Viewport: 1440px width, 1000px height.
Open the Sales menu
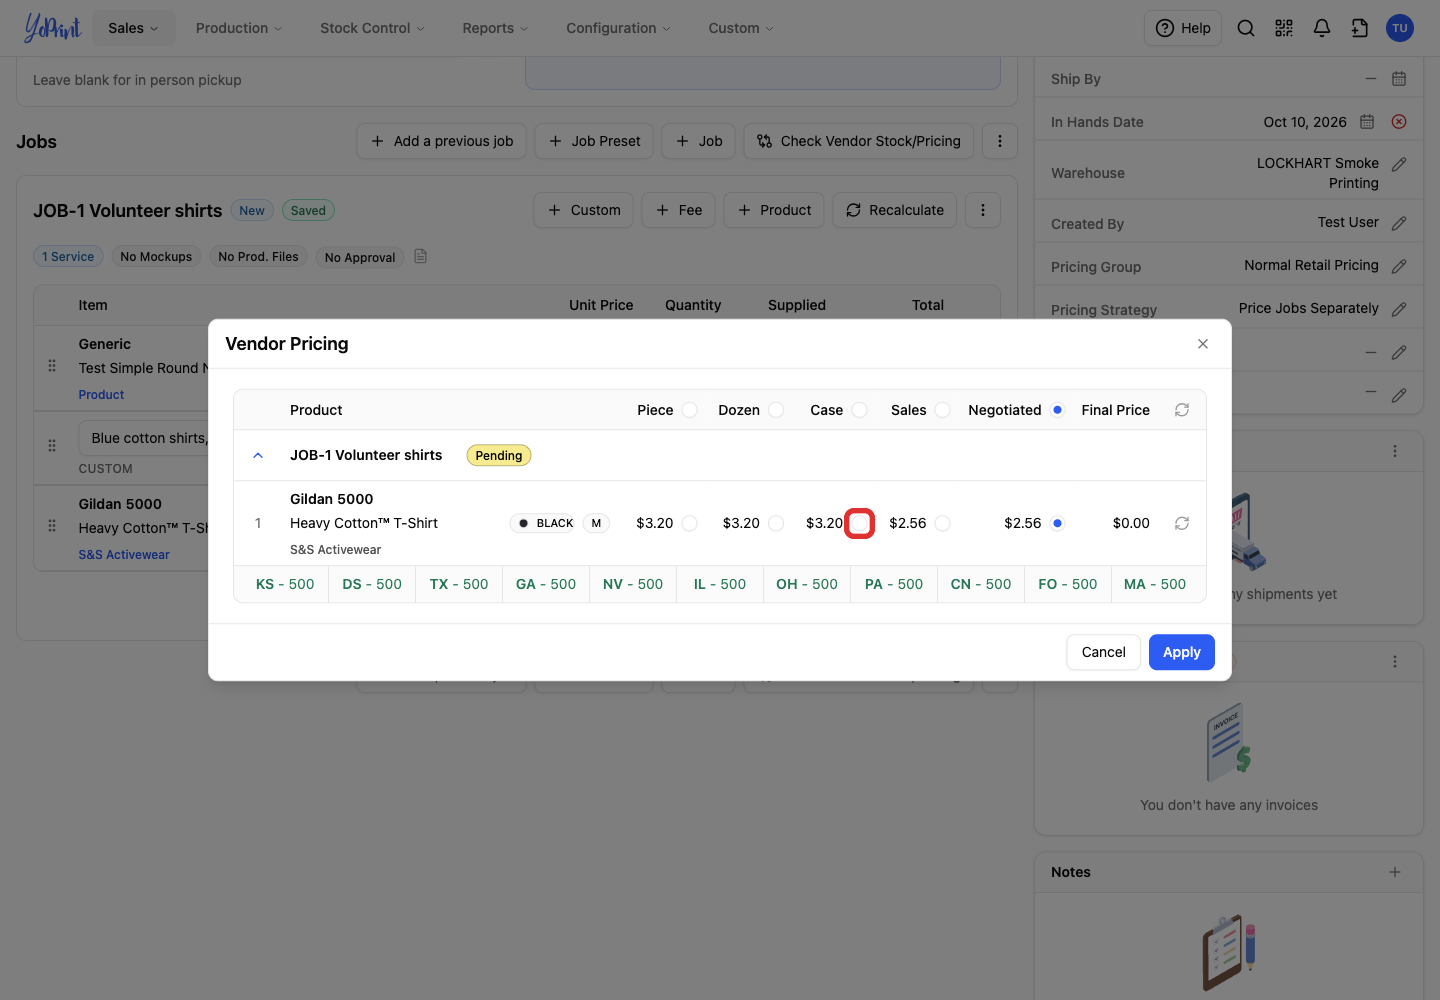click(x=134, y=28)
